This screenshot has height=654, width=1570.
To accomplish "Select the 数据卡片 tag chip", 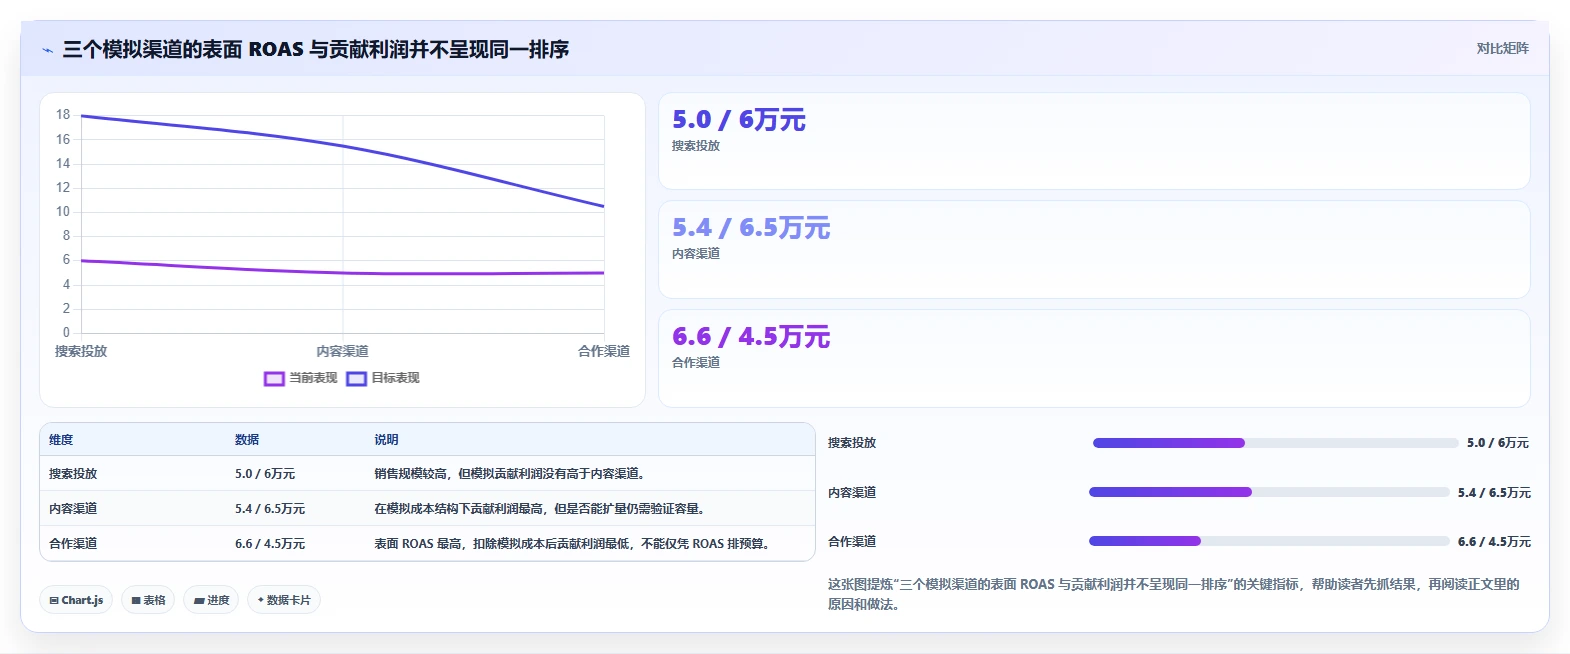I will [284, 600].
